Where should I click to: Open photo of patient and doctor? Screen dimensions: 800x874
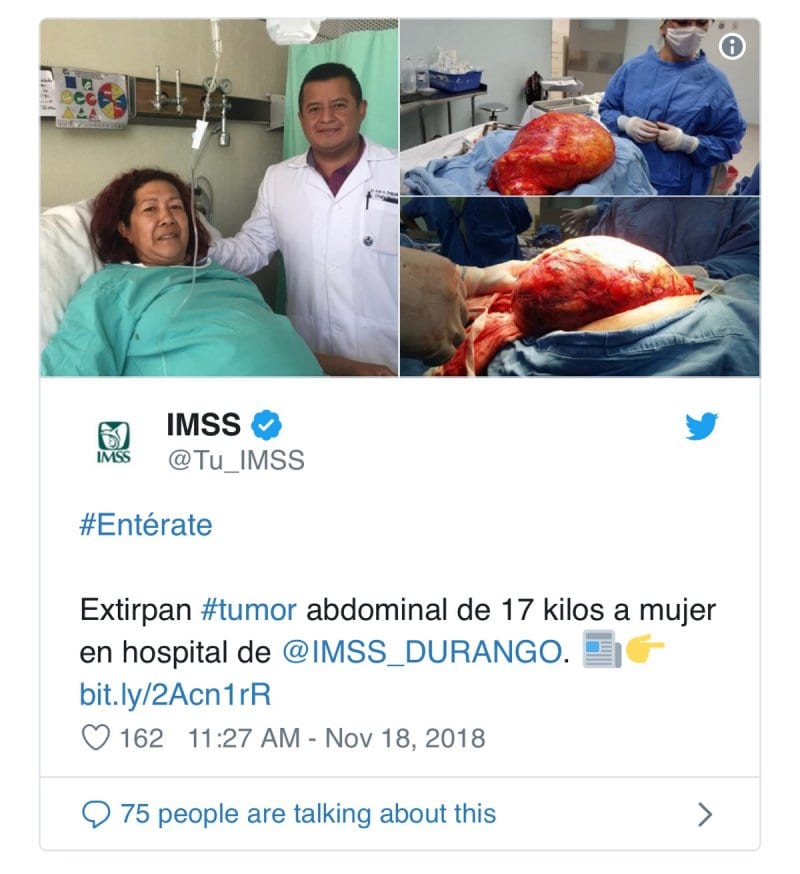coord(219,197)
